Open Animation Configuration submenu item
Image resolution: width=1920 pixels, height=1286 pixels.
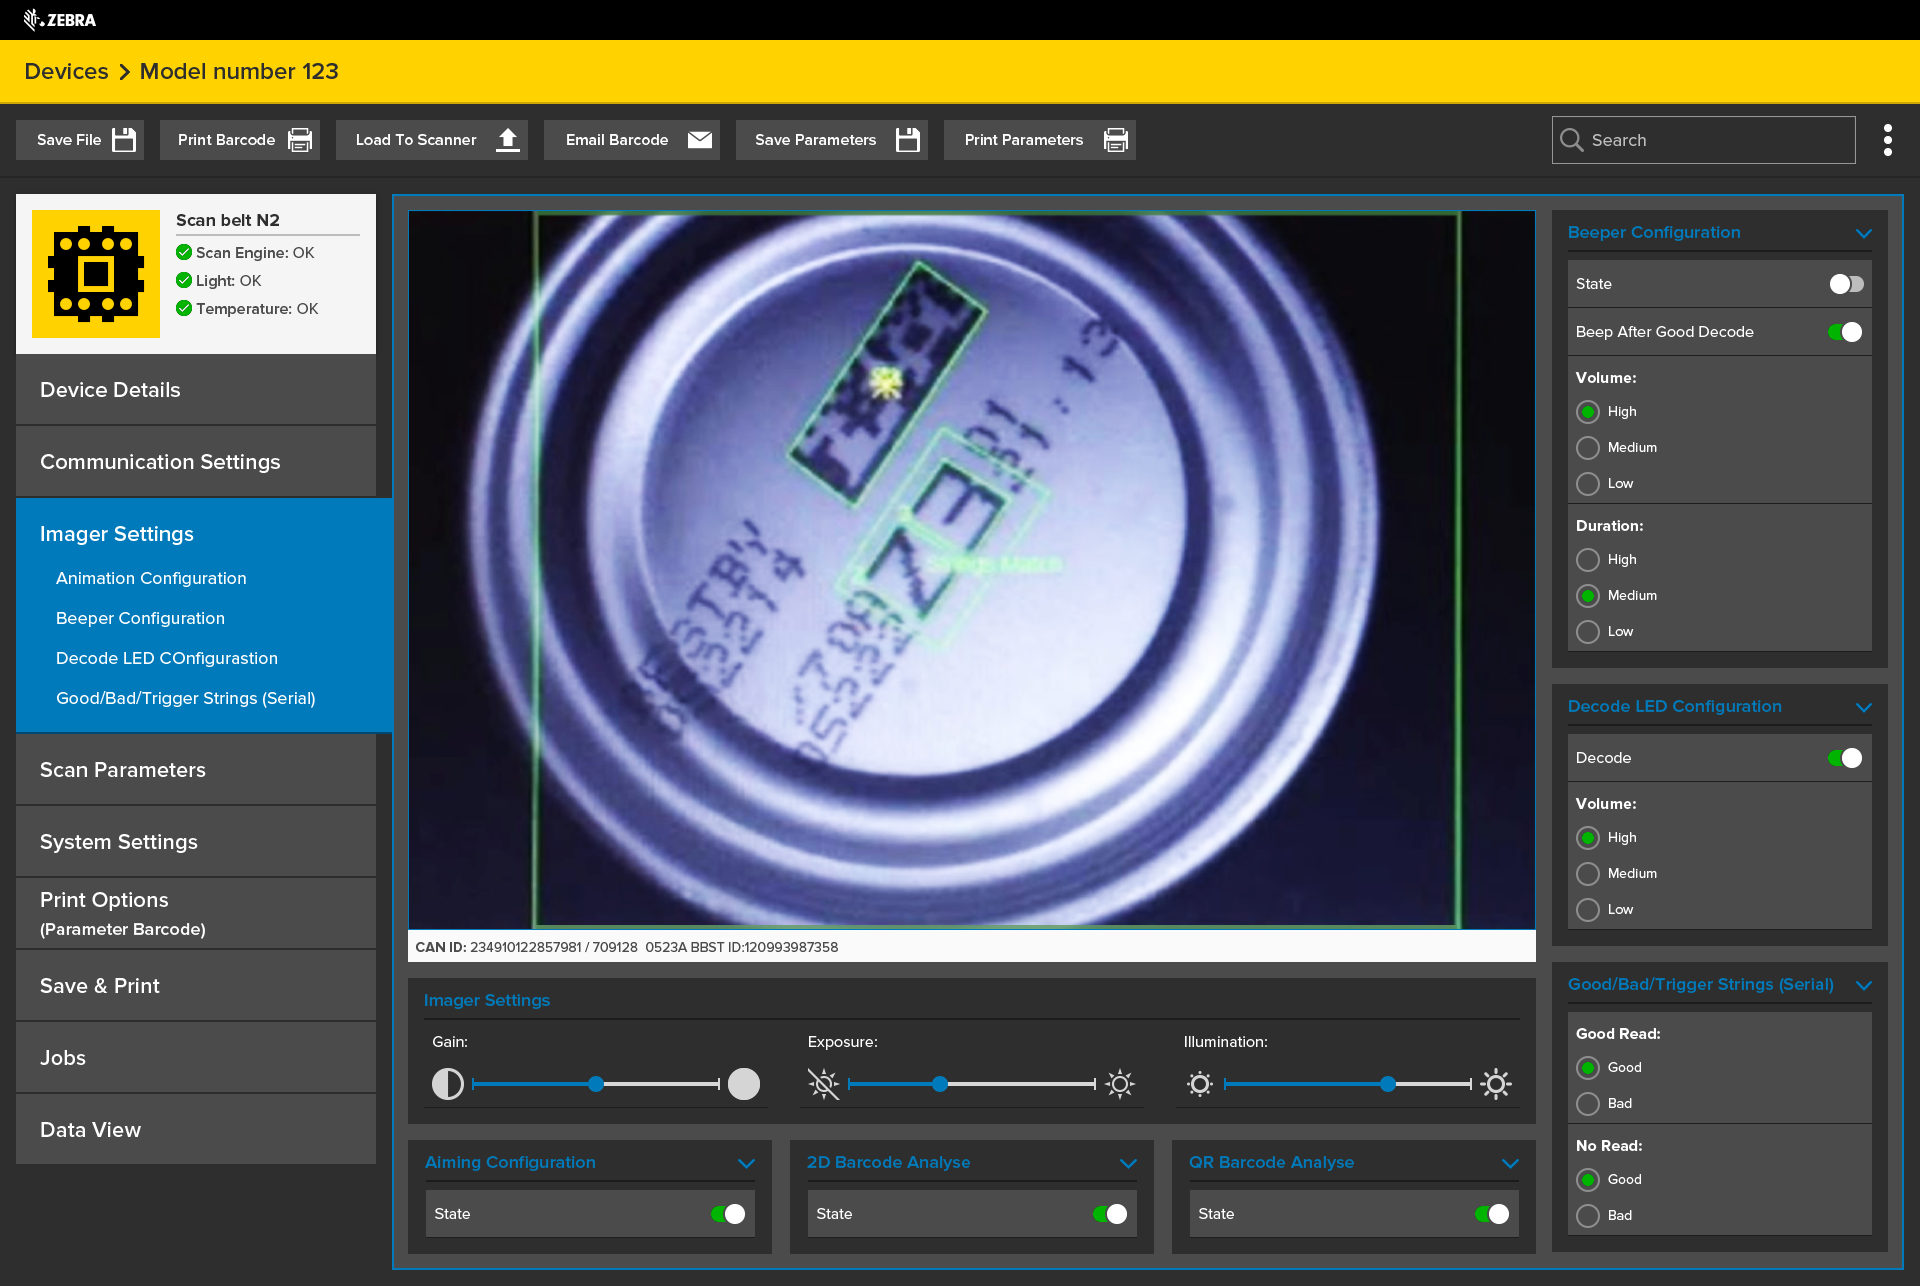151,578
